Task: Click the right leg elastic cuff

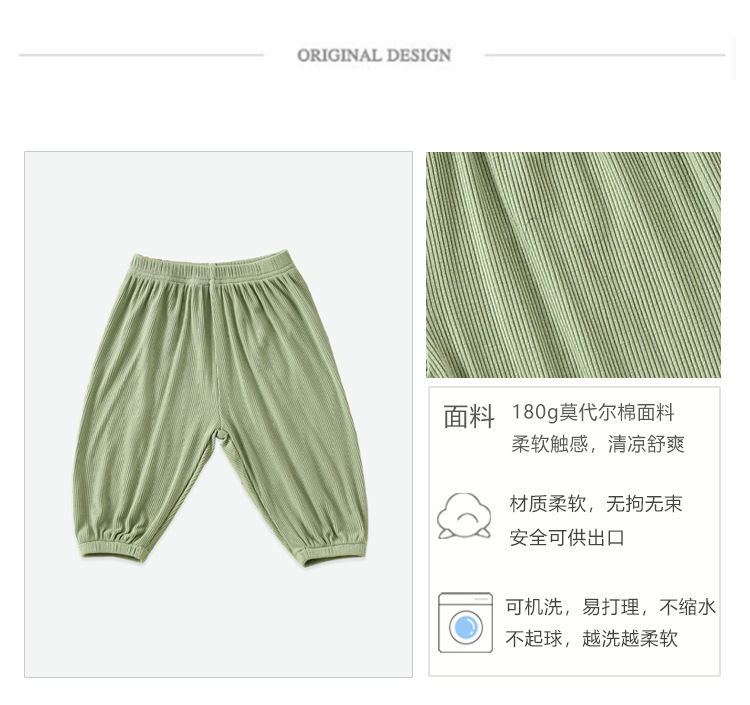Action: click(334, 554)
